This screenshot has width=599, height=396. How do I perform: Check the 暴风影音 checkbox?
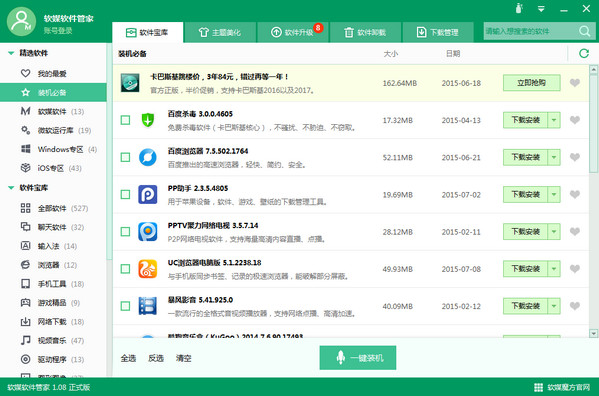pyautogui.click(x=125, y=306)
